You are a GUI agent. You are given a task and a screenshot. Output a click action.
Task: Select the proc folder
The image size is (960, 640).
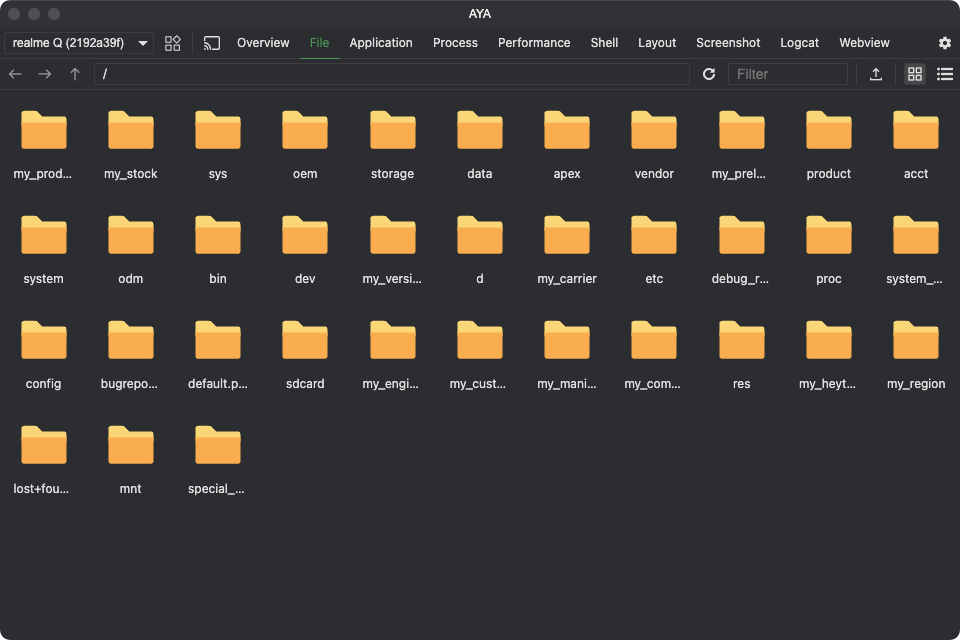(828, 250)
